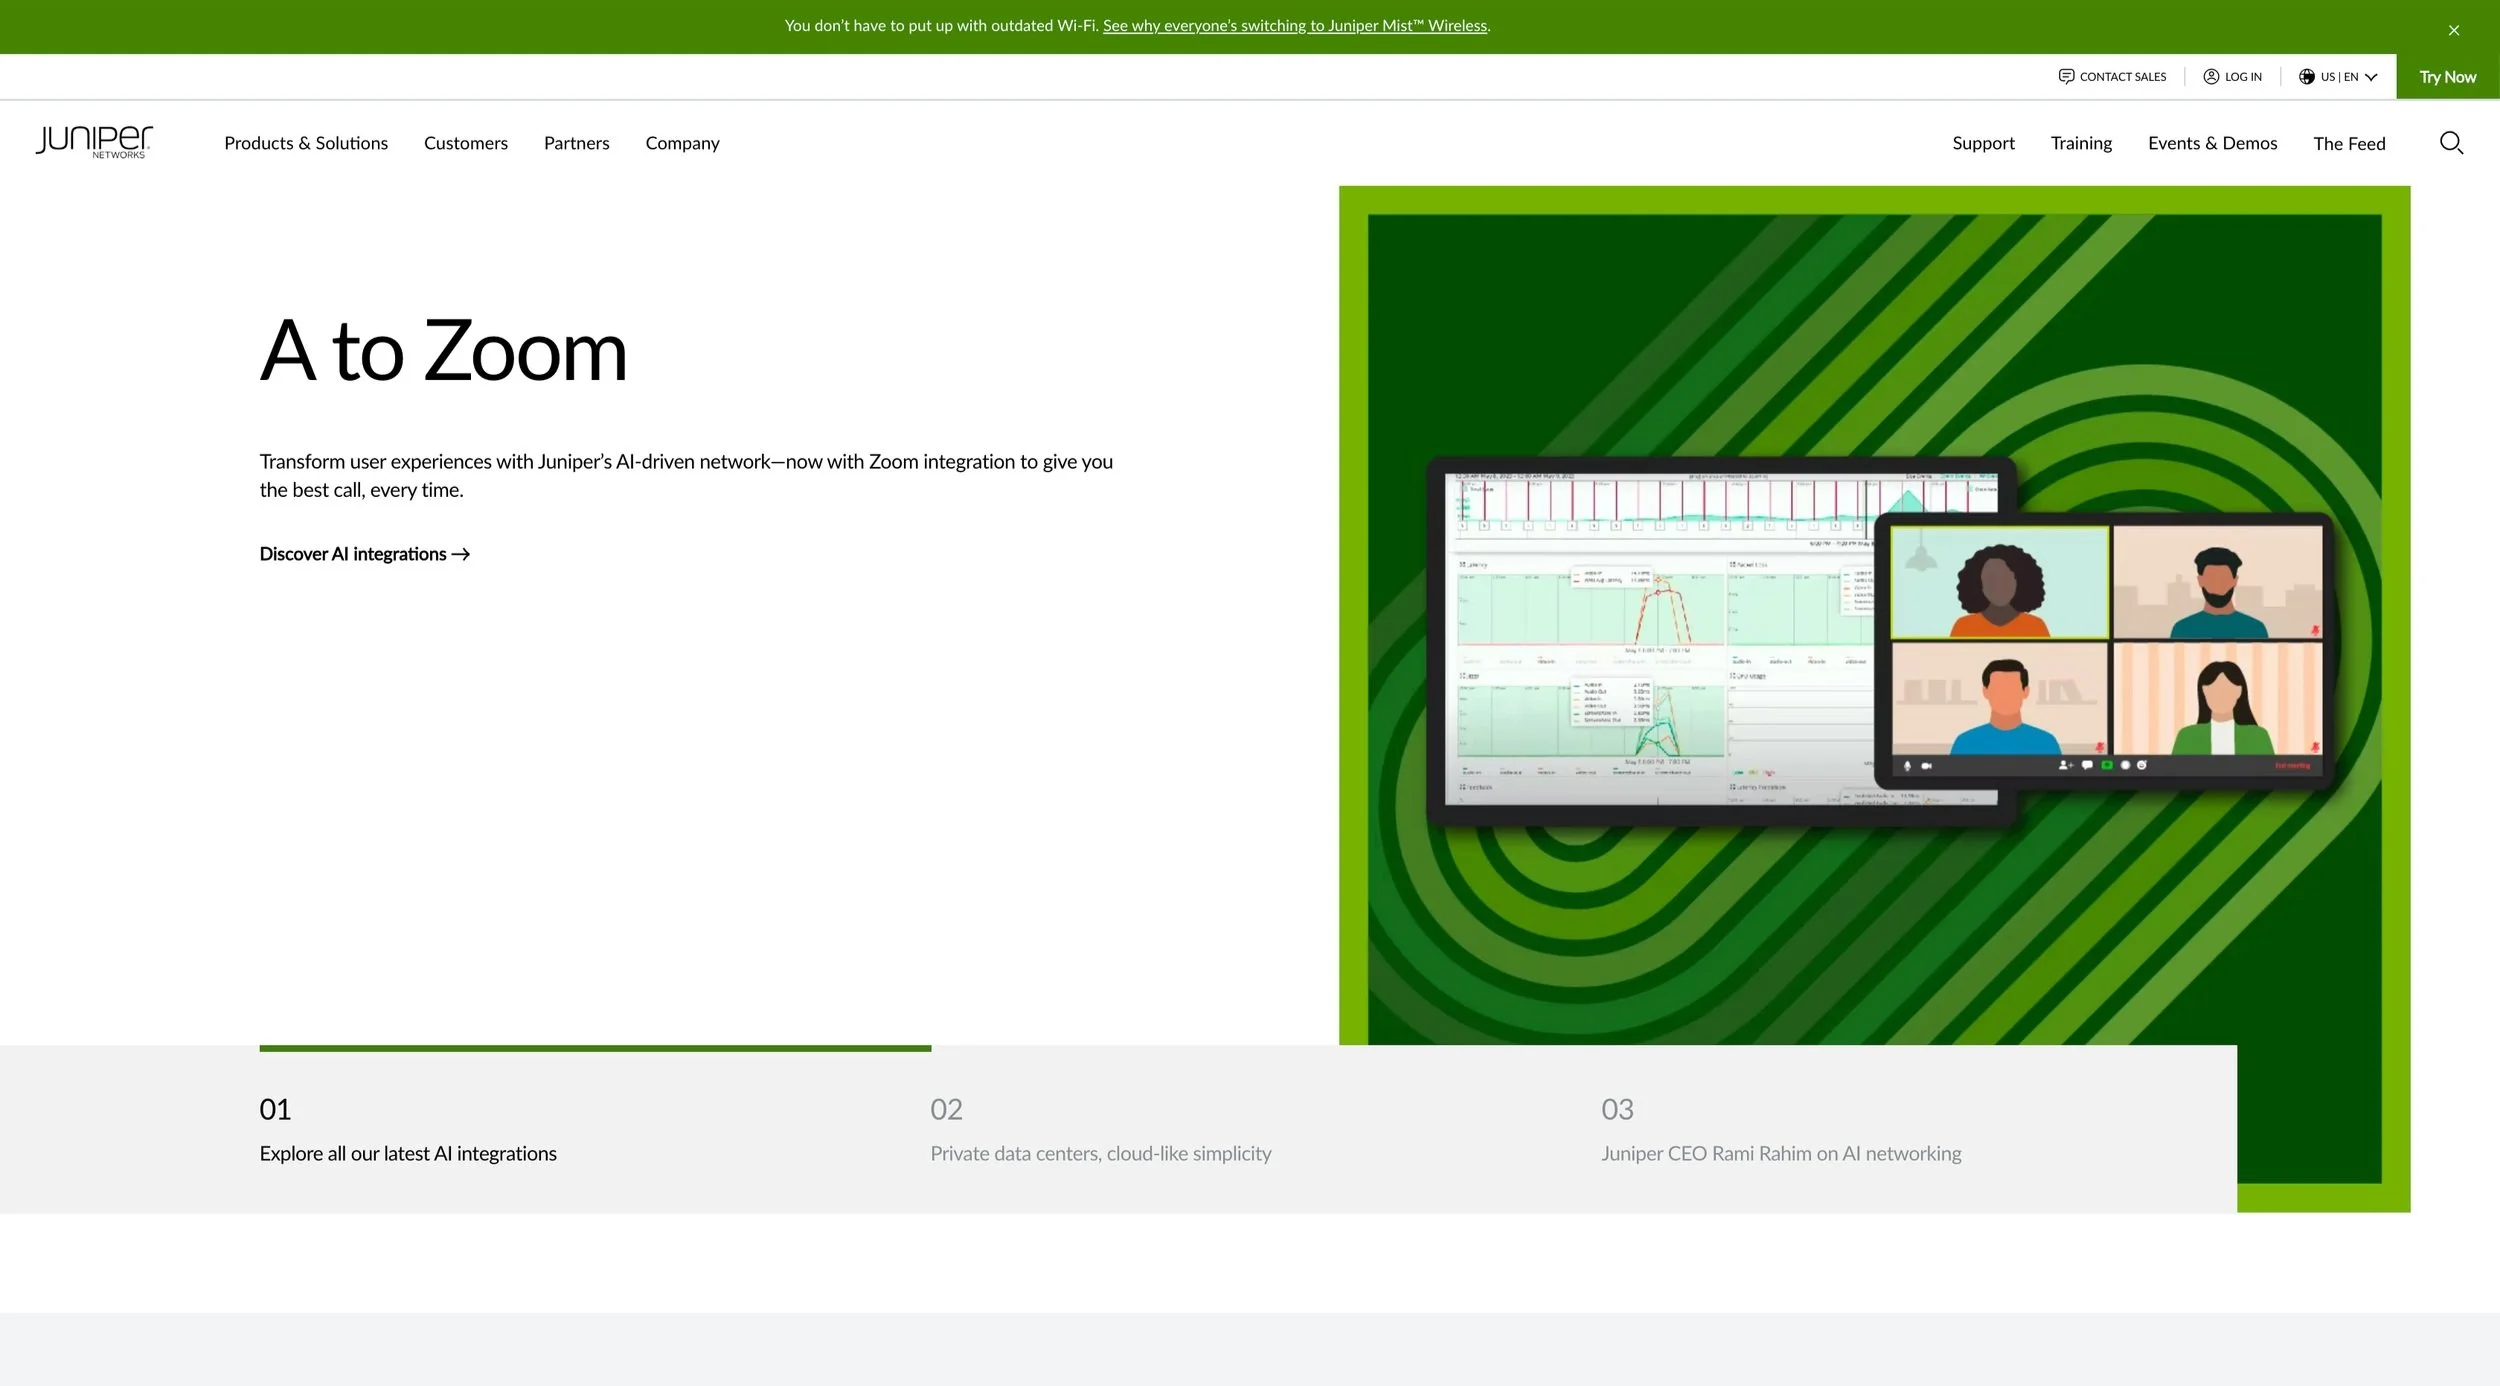This screenshot has height=1386, width=2500.
Task: Click the Log In link
Action: pos(2232,77)
